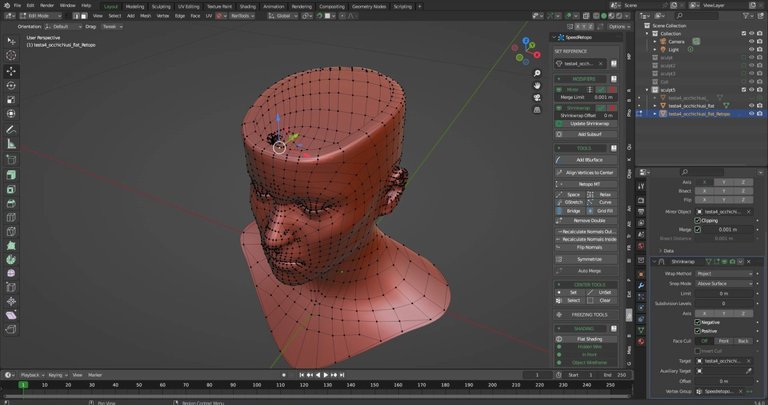Open the Snap Mode dropdown
The width and height of the screenshot is (768, 405).
click(x=723, y=283)
